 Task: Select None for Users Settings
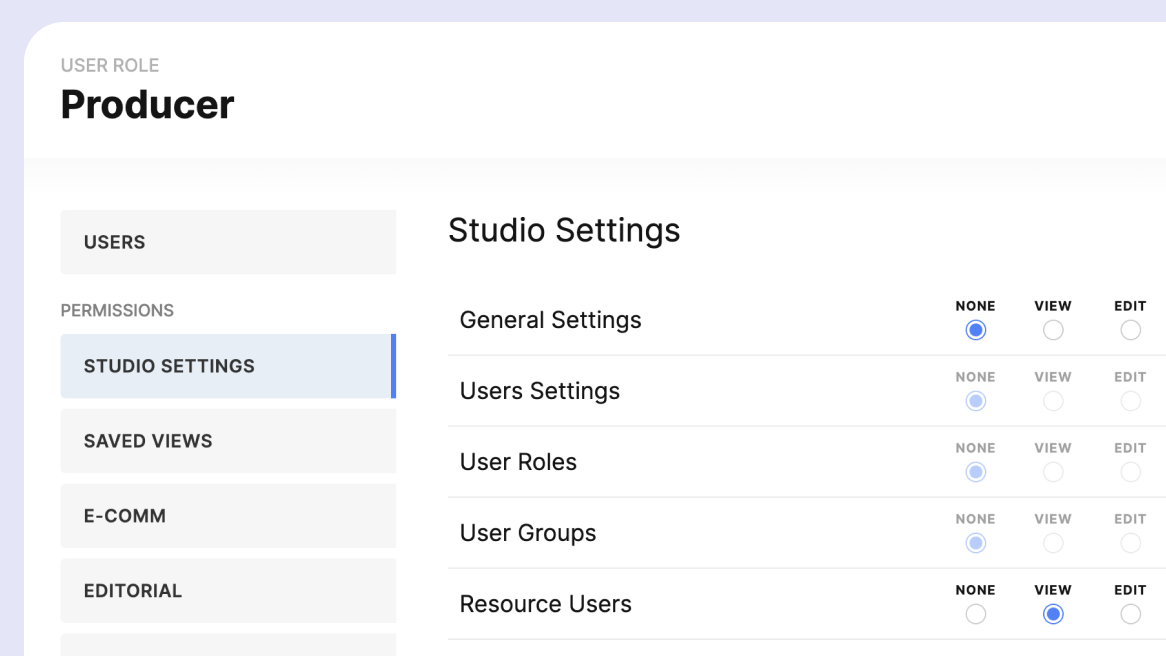(976, 401)
